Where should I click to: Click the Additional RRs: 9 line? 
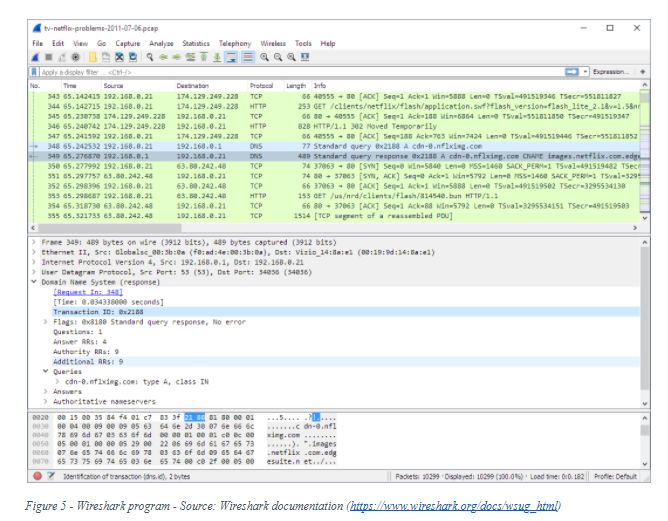tap(346, 362)
